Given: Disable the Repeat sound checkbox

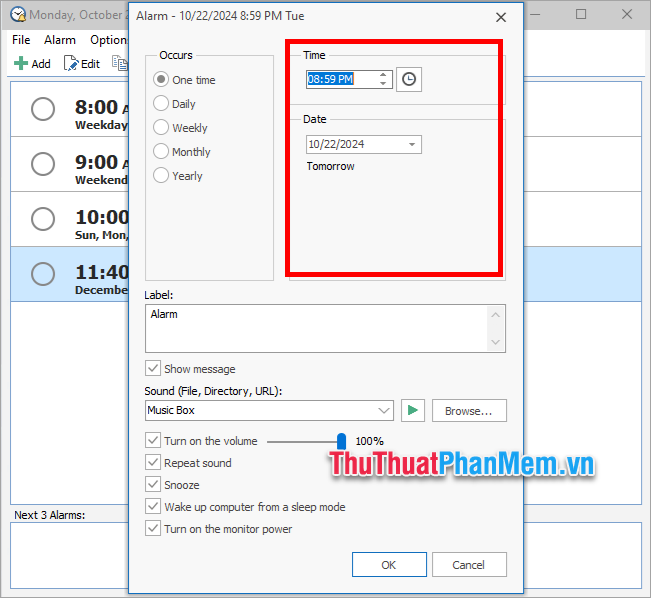Looking at the screenshot, I should [153, 462].
